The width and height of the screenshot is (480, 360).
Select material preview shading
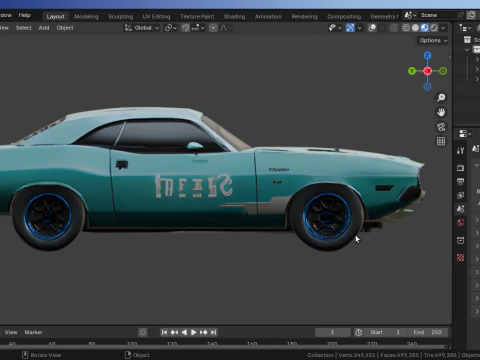point(424,28)
